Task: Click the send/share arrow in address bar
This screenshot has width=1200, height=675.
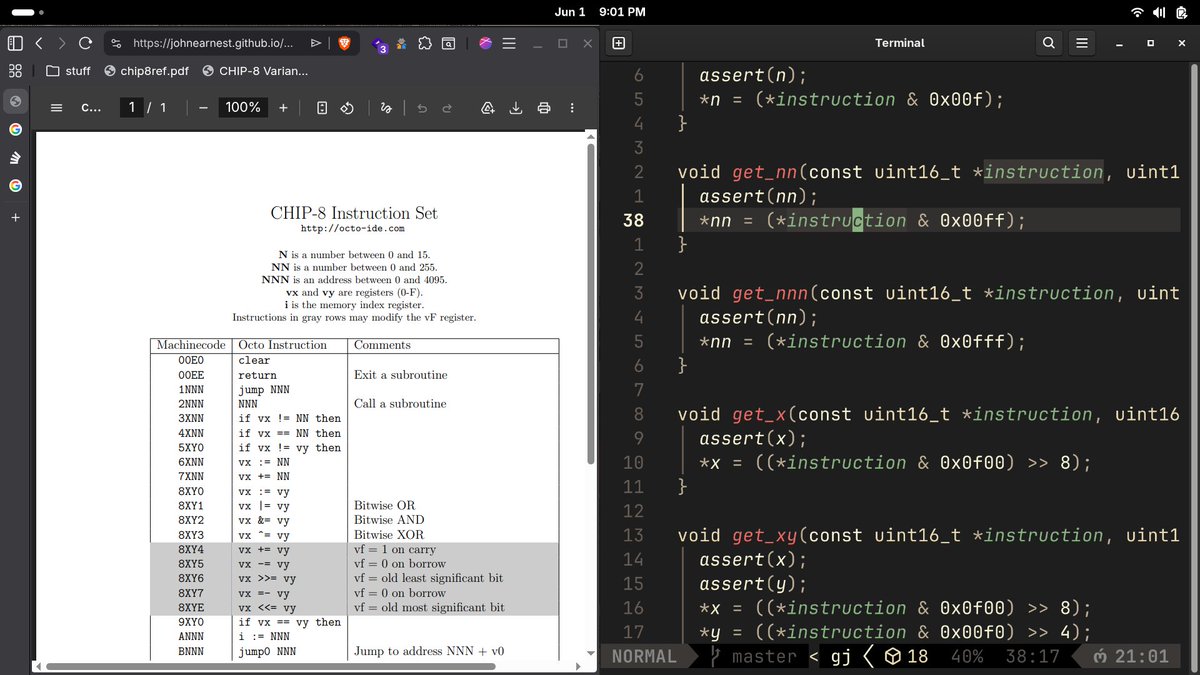Action: (316, 43)
